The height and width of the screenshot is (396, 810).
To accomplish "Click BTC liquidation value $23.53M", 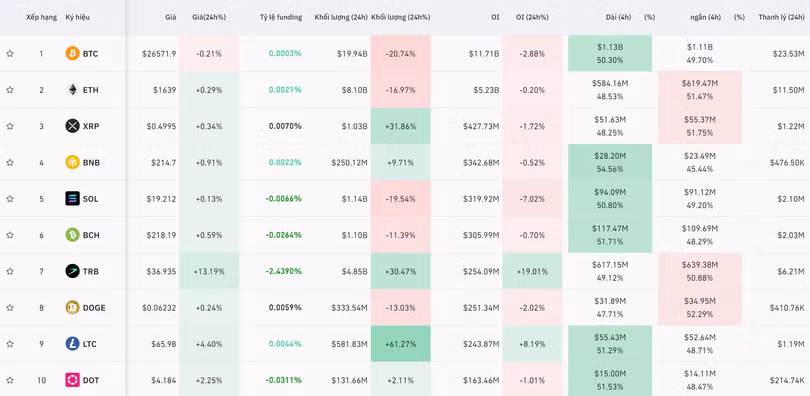I will [x=788, y=54].
